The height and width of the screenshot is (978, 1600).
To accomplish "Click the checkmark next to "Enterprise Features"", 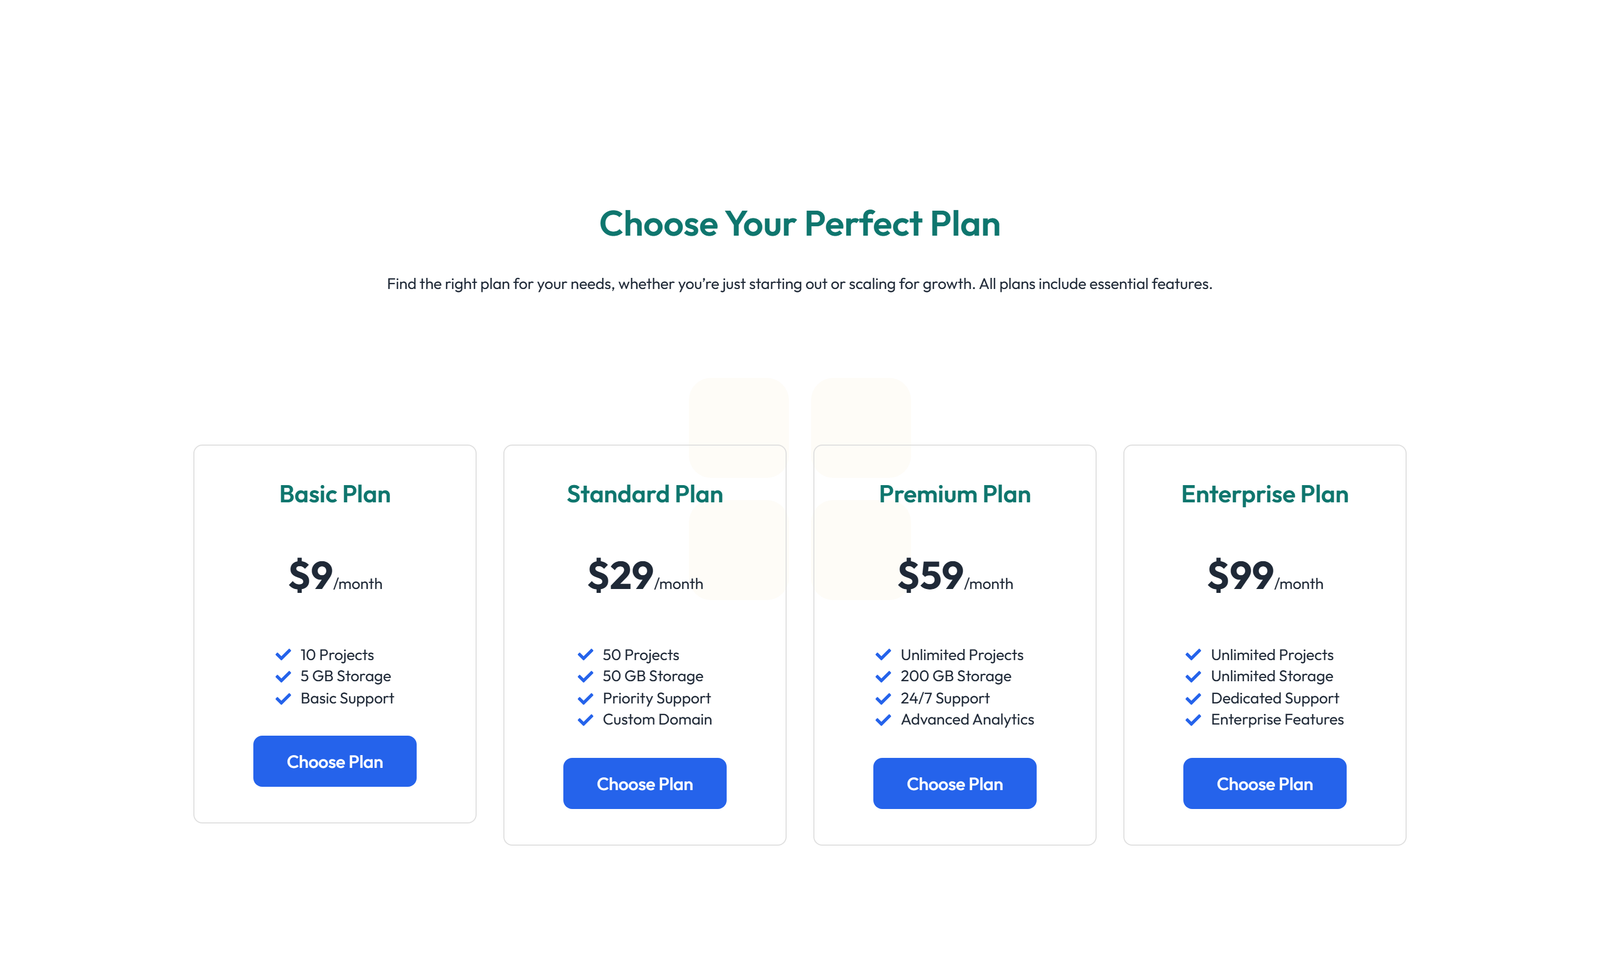I will click(x=1193, y=720).
